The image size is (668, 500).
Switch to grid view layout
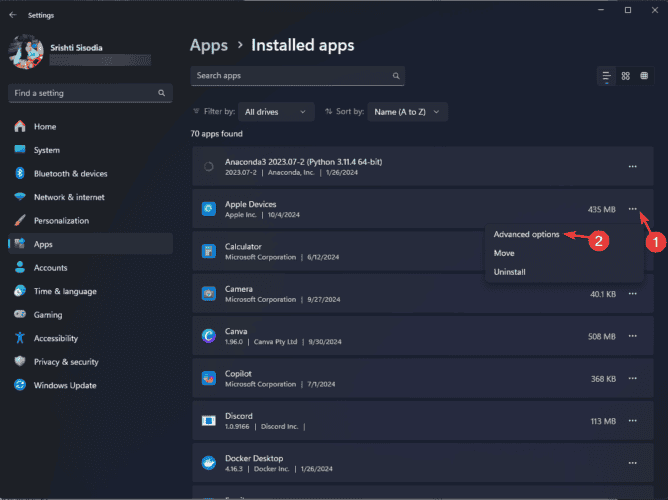(625, 76)
